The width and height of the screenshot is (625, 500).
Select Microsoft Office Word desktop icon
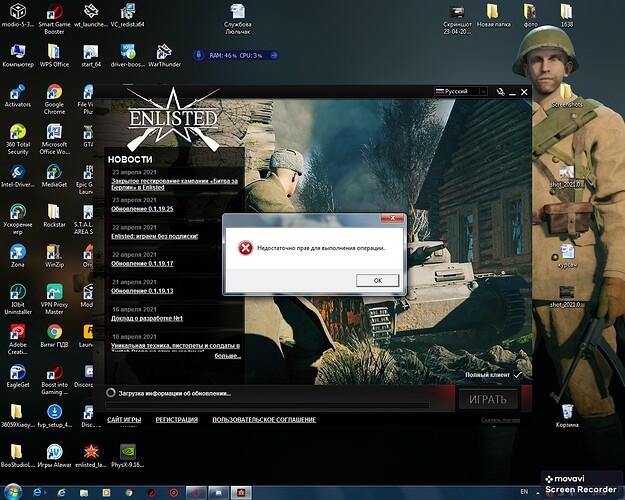click(54, 139)
